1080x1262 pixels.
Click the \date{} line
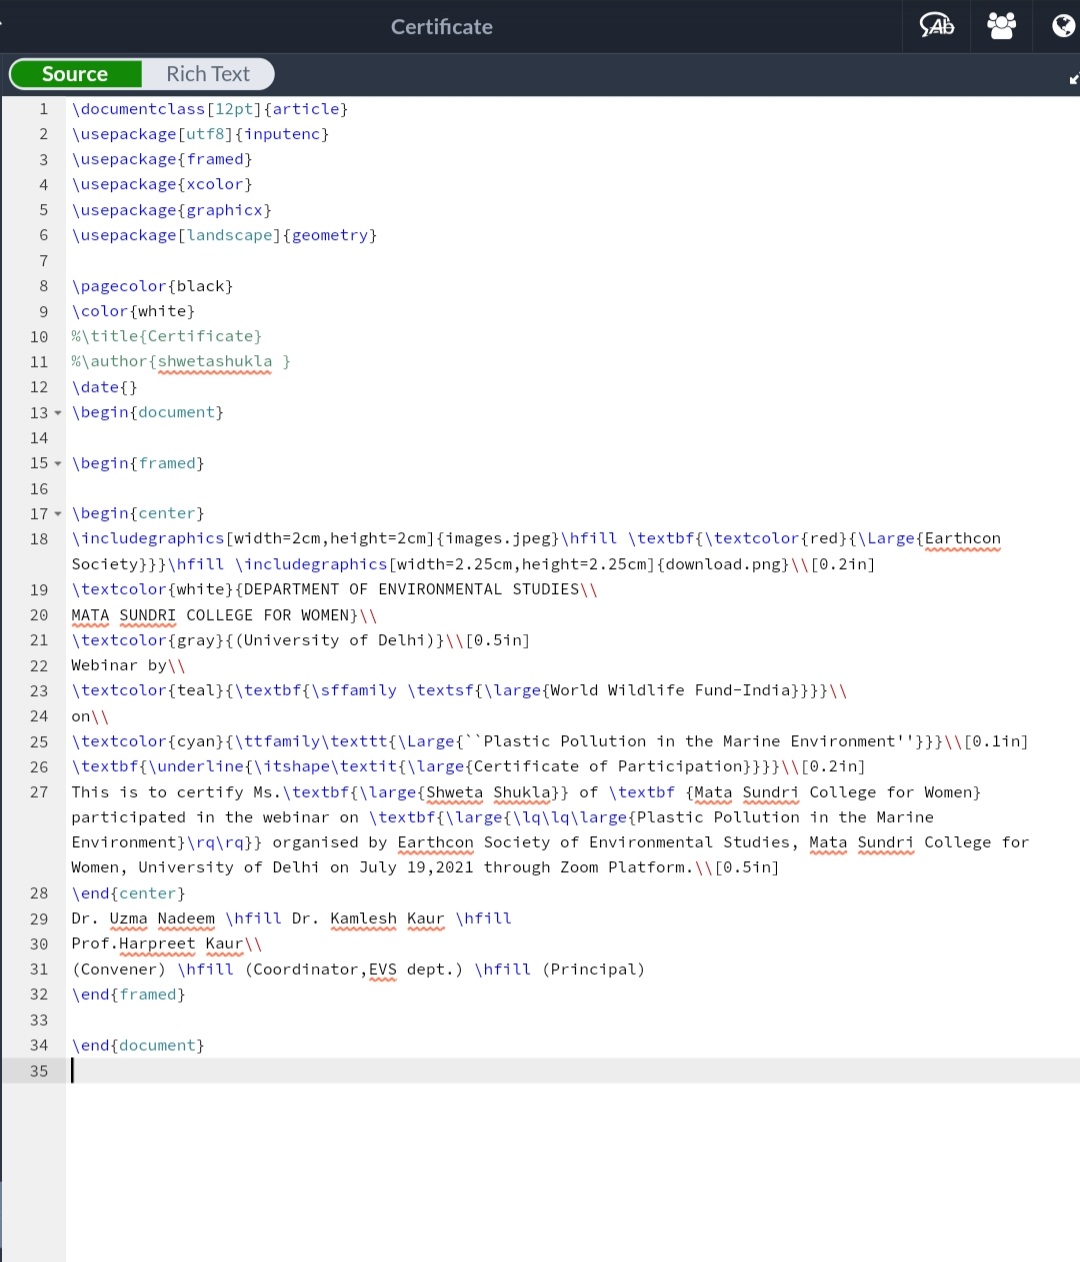[x=104, y=387]
